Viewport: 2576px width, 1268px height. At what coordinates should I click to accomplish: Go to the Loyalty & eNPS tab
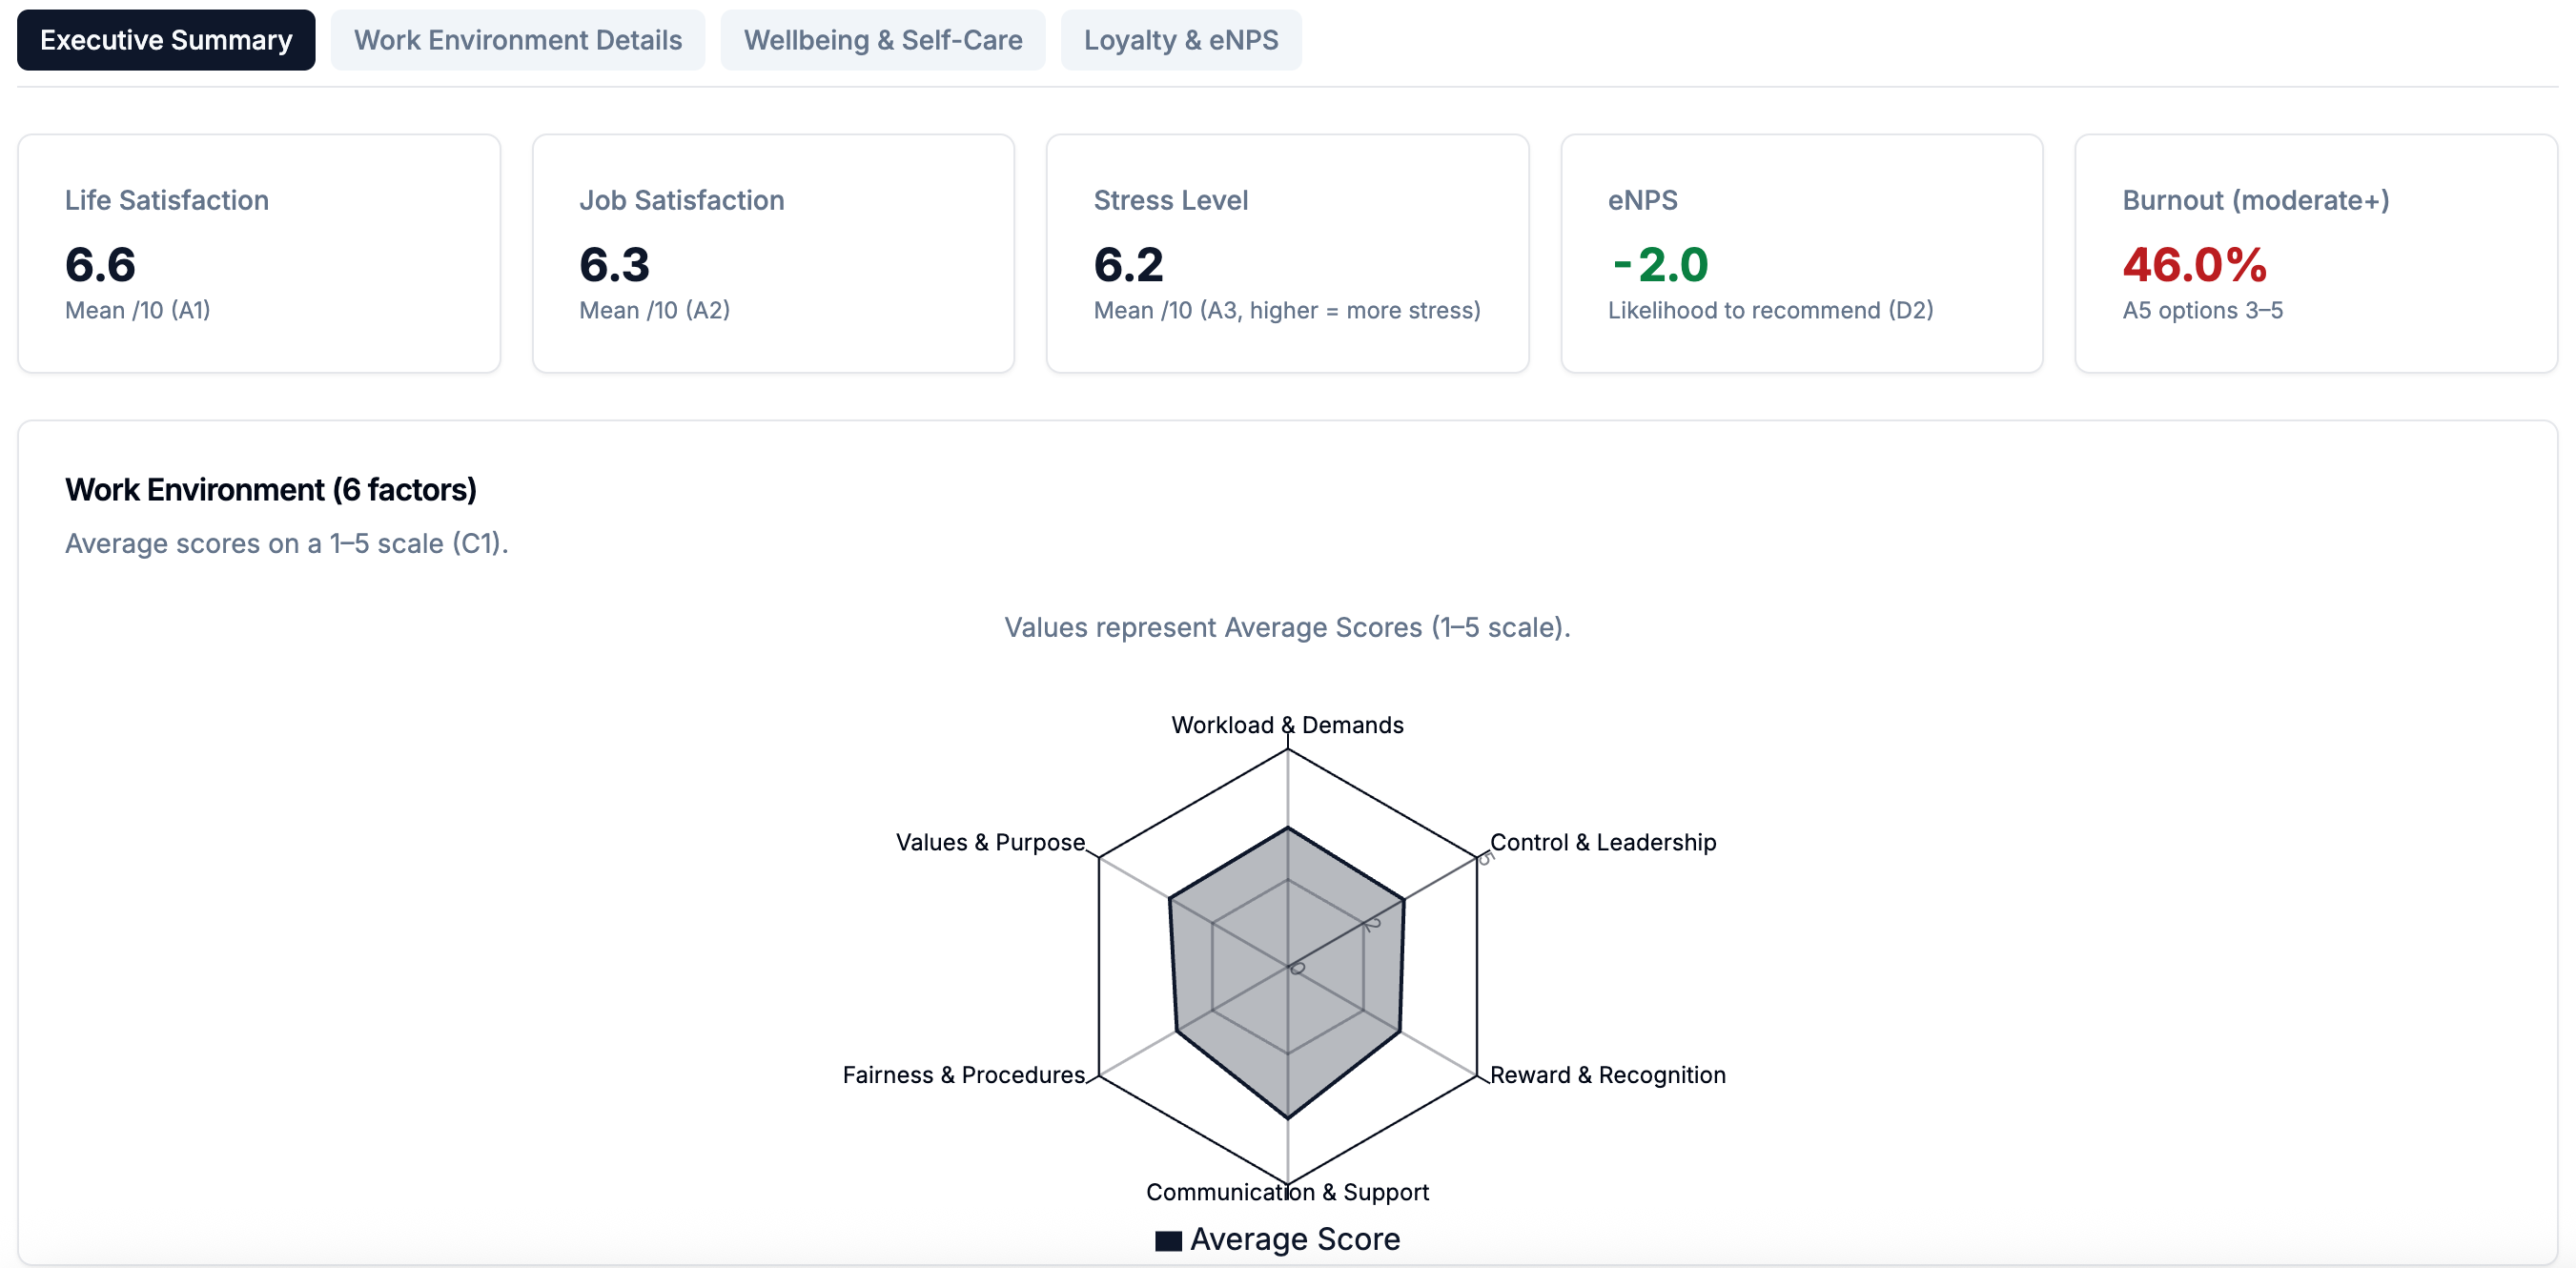(x=1180, y=40)
